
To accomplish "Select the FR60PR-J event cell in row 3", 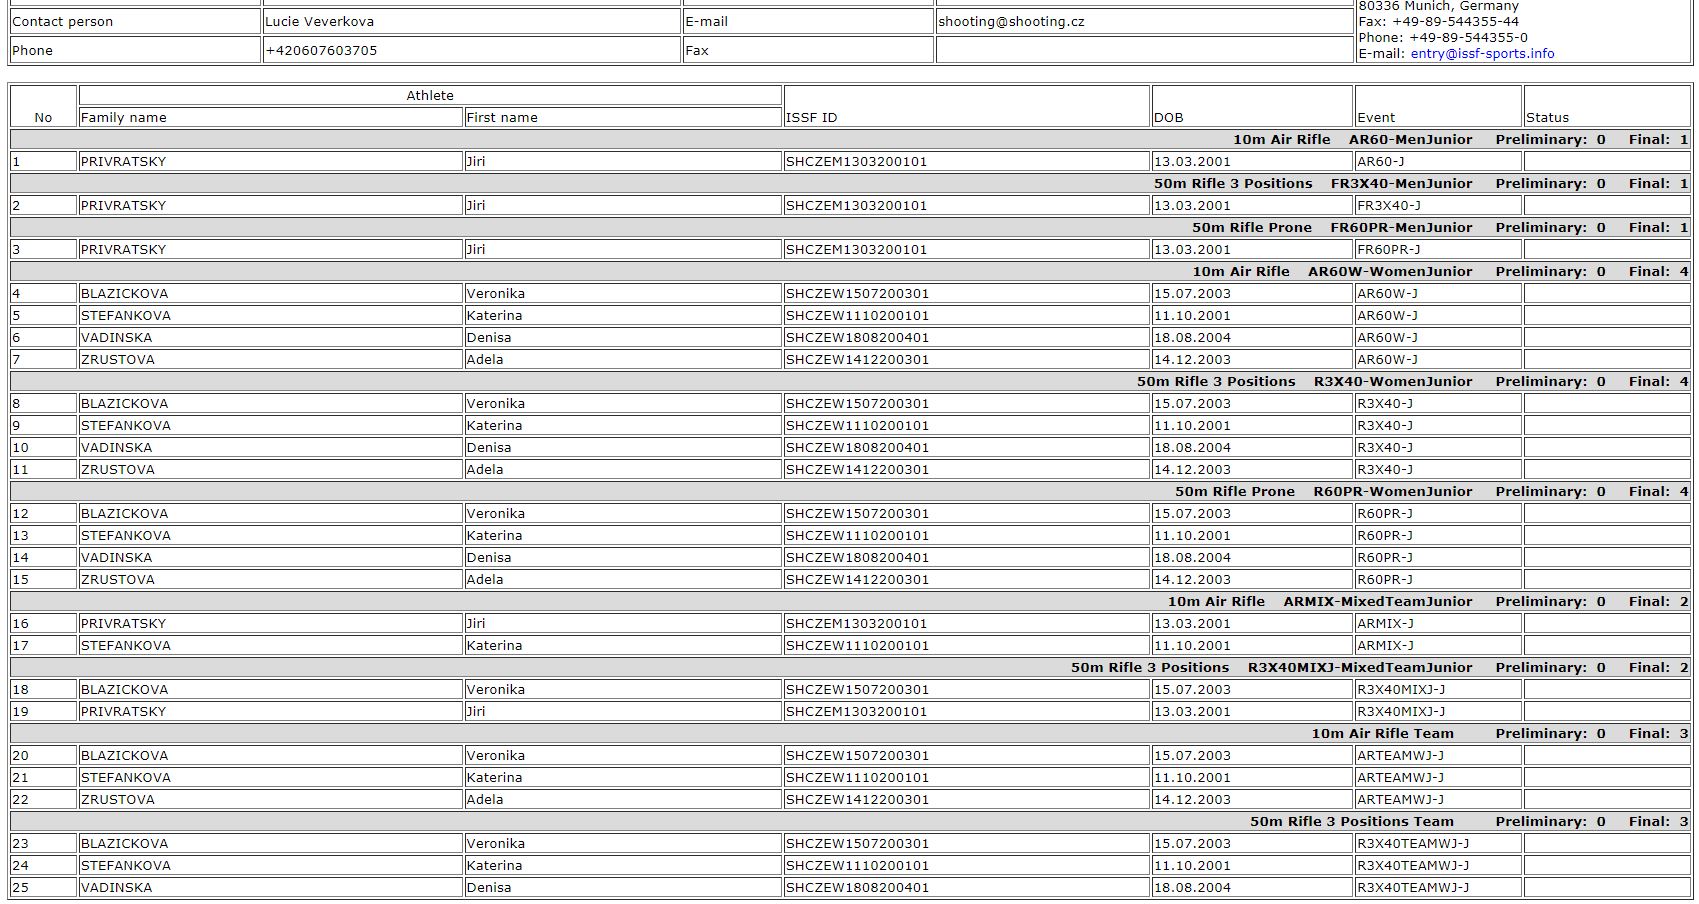I will [1388, 250].
